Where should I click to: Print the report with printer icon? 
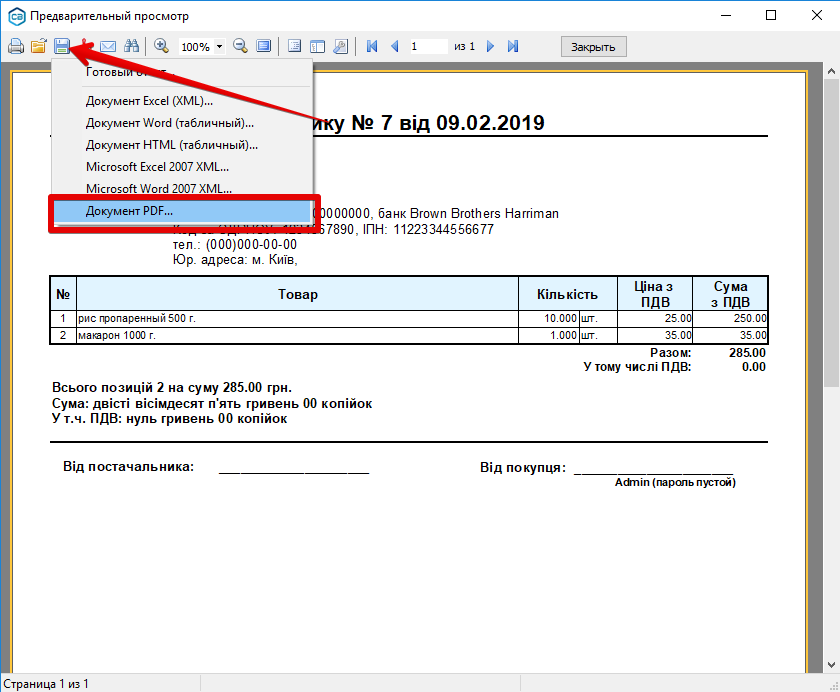click(16, 47)
